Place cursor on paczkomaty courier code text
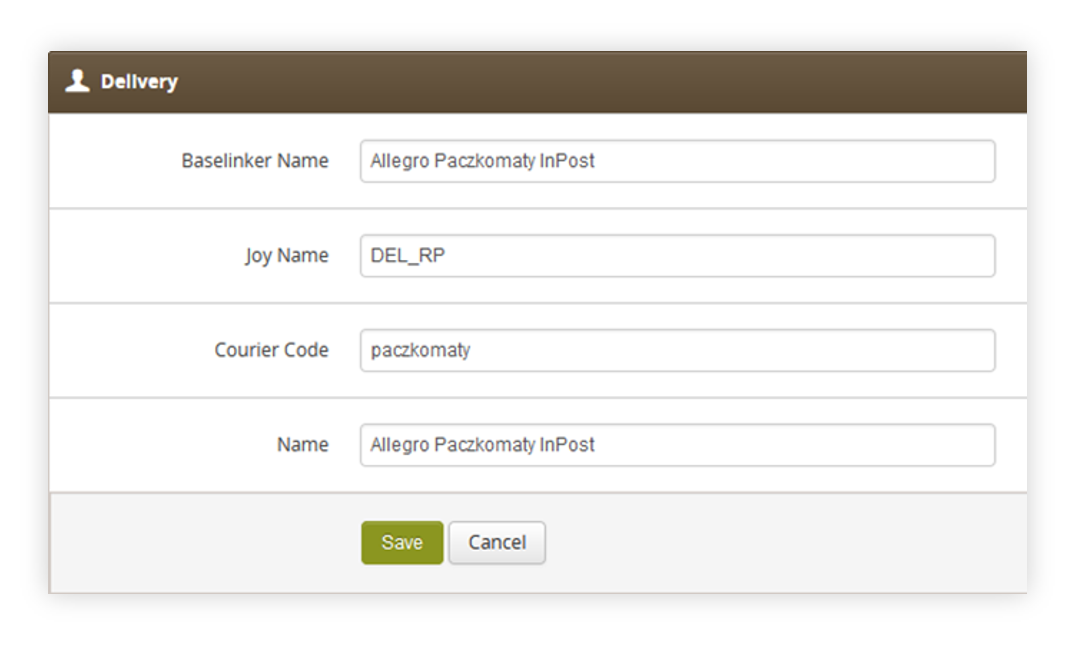 [x=420, y=351]
